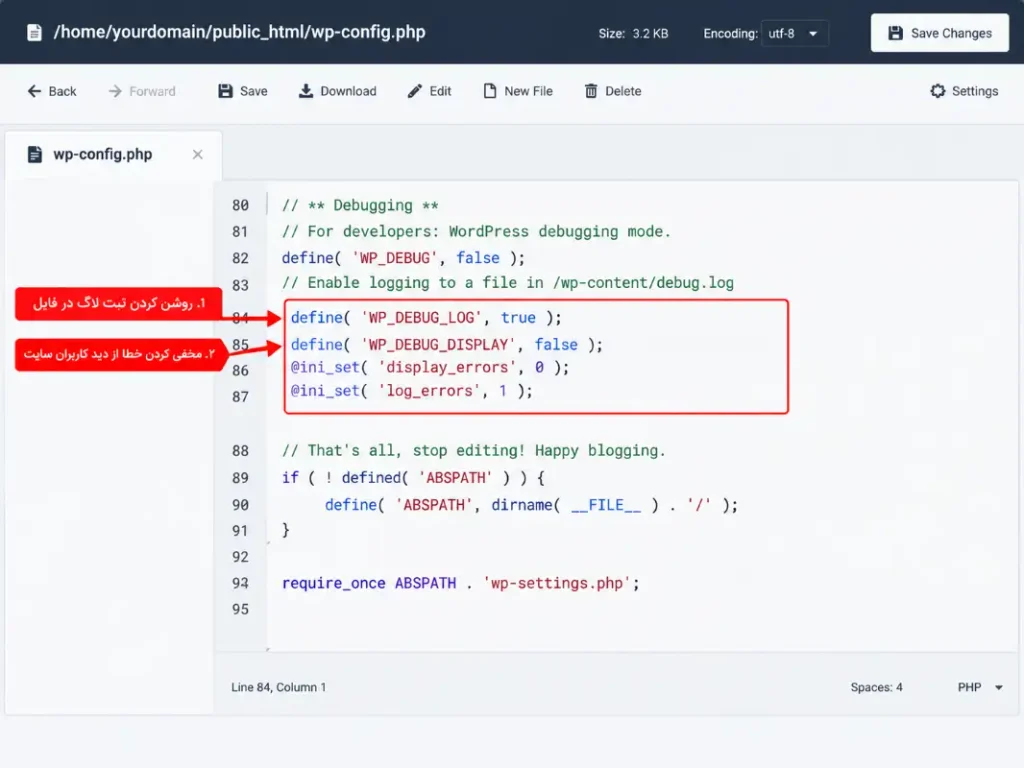
Task: Click the 'Enable logging to a file' comment
Action: [507, 283]
